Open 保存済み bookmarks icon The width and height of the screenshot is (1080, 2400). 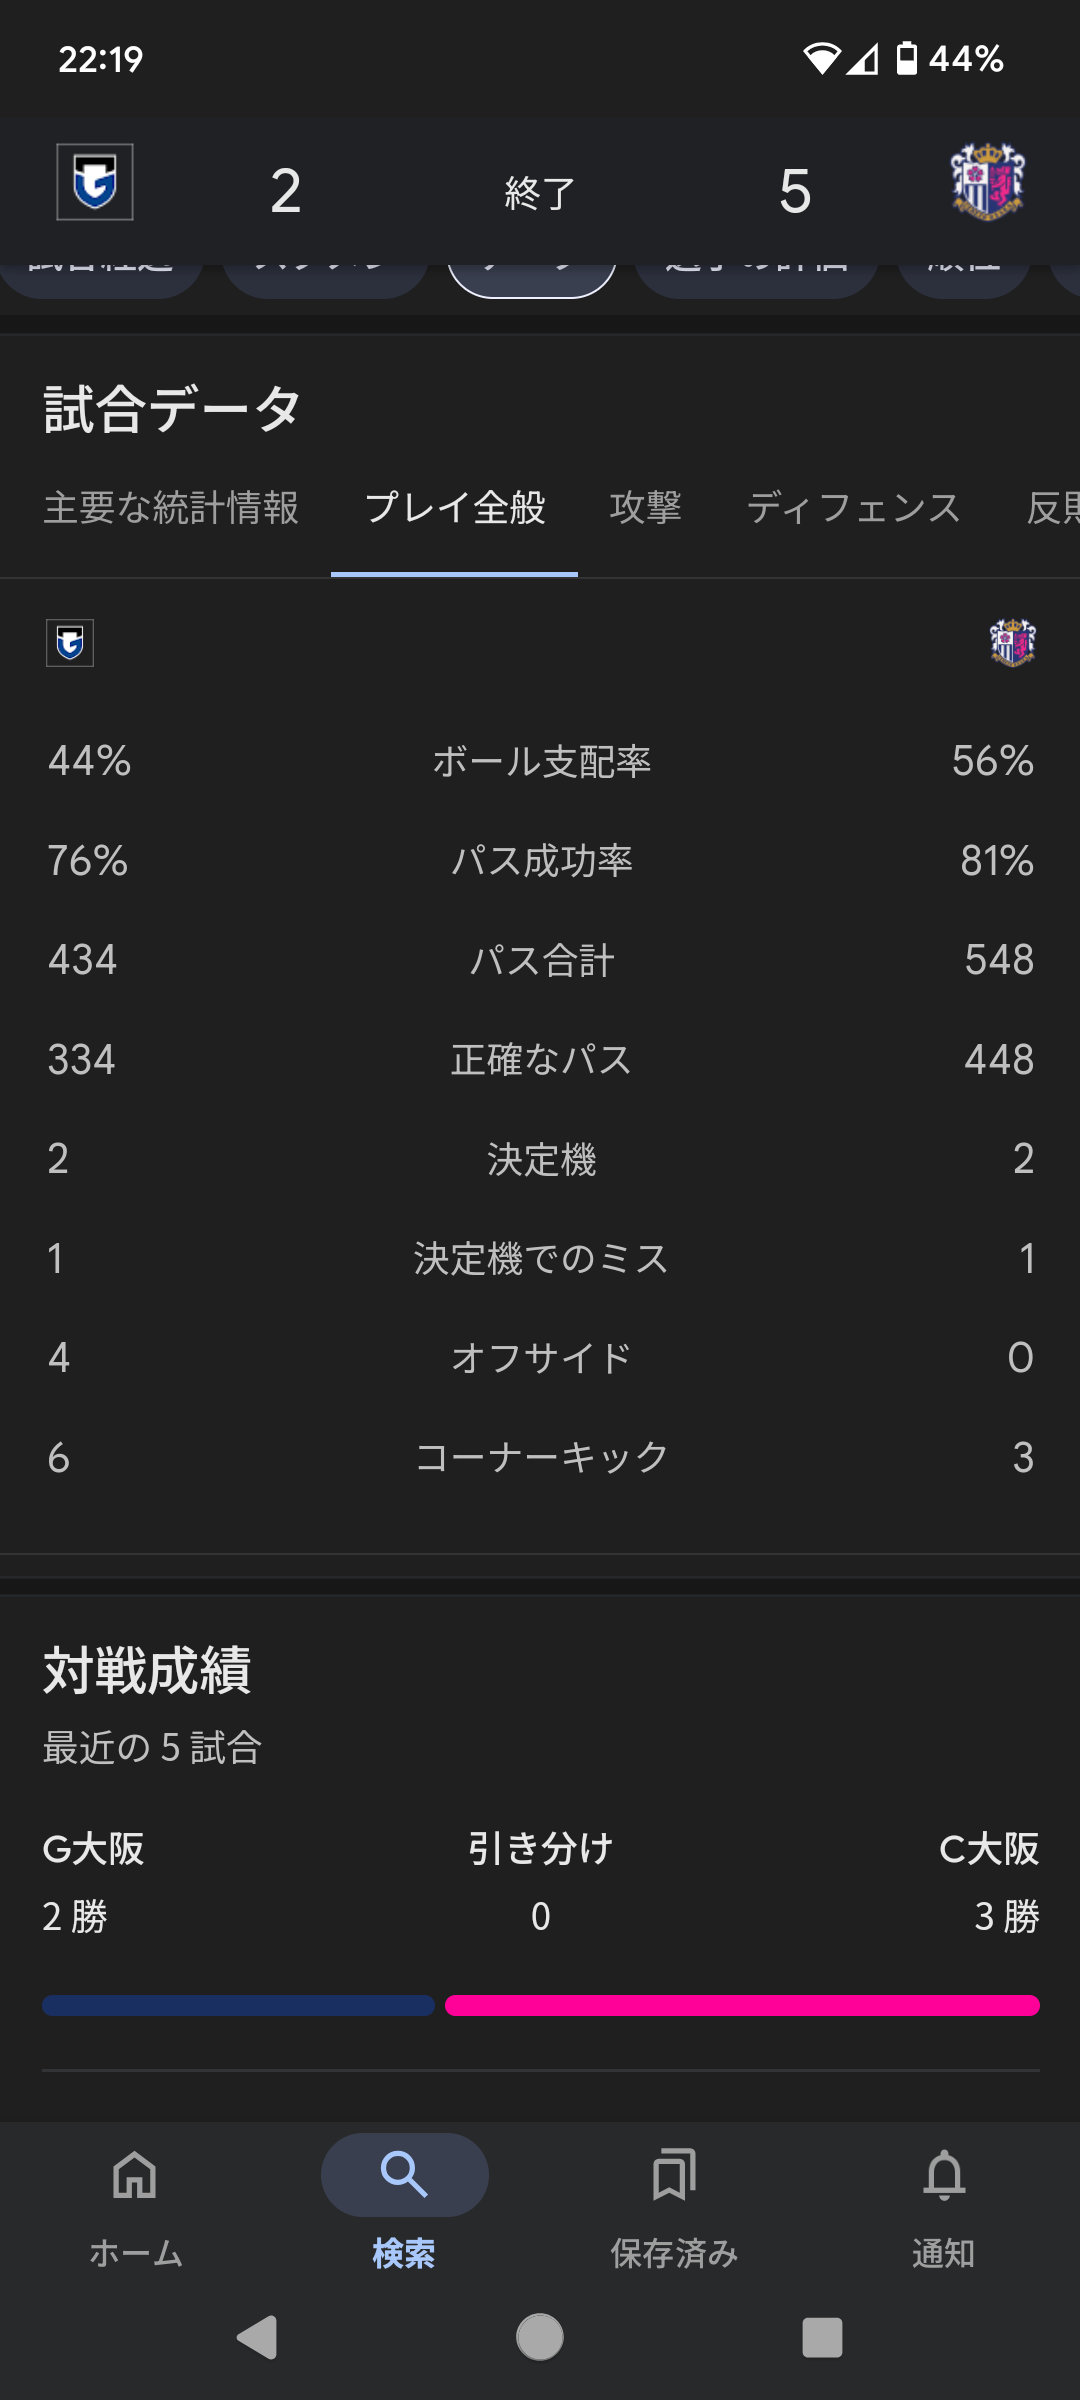[x=674, y=2175]
